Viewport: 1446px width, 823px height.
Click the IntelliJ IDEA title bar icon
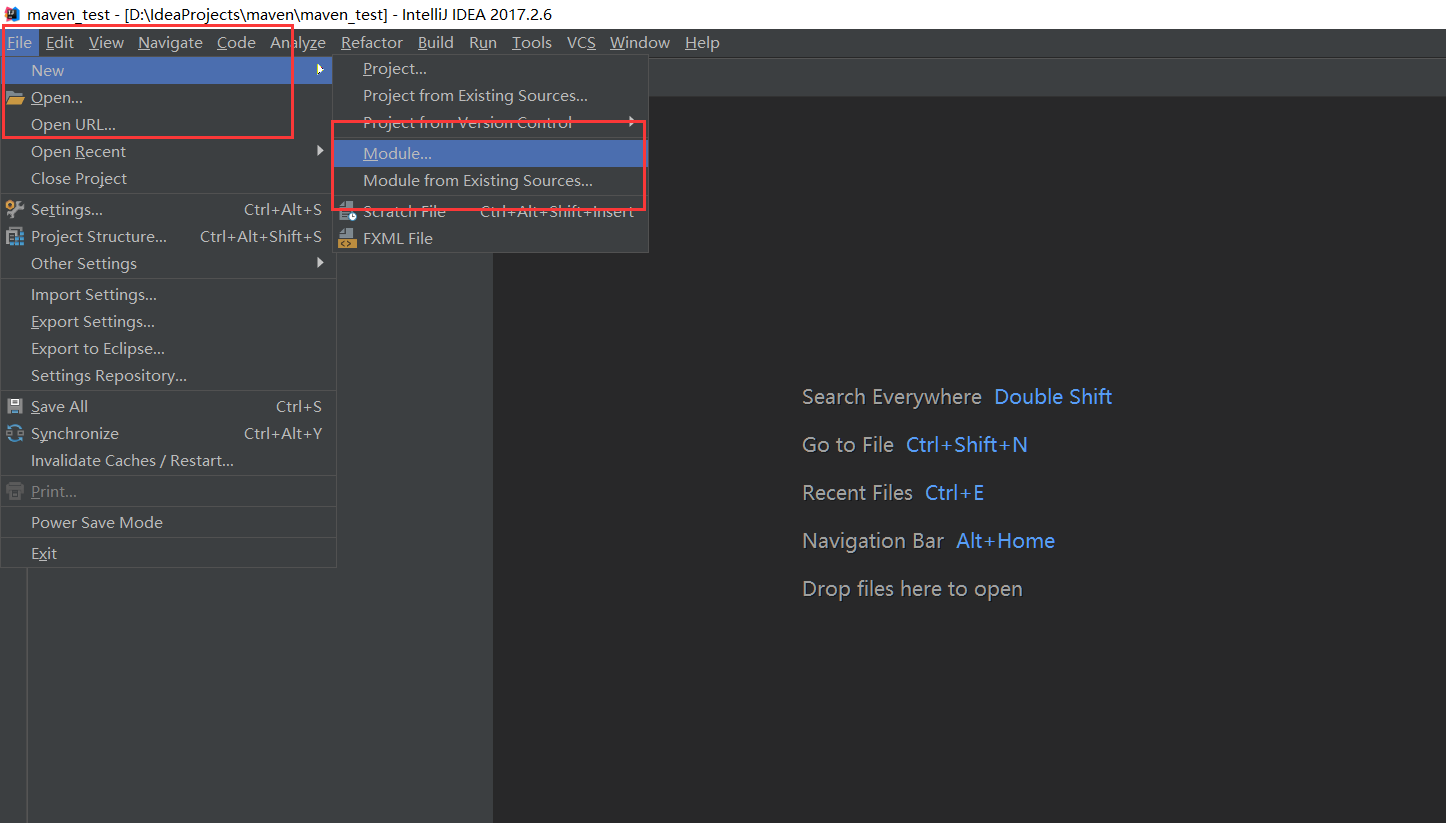point(13,14)
